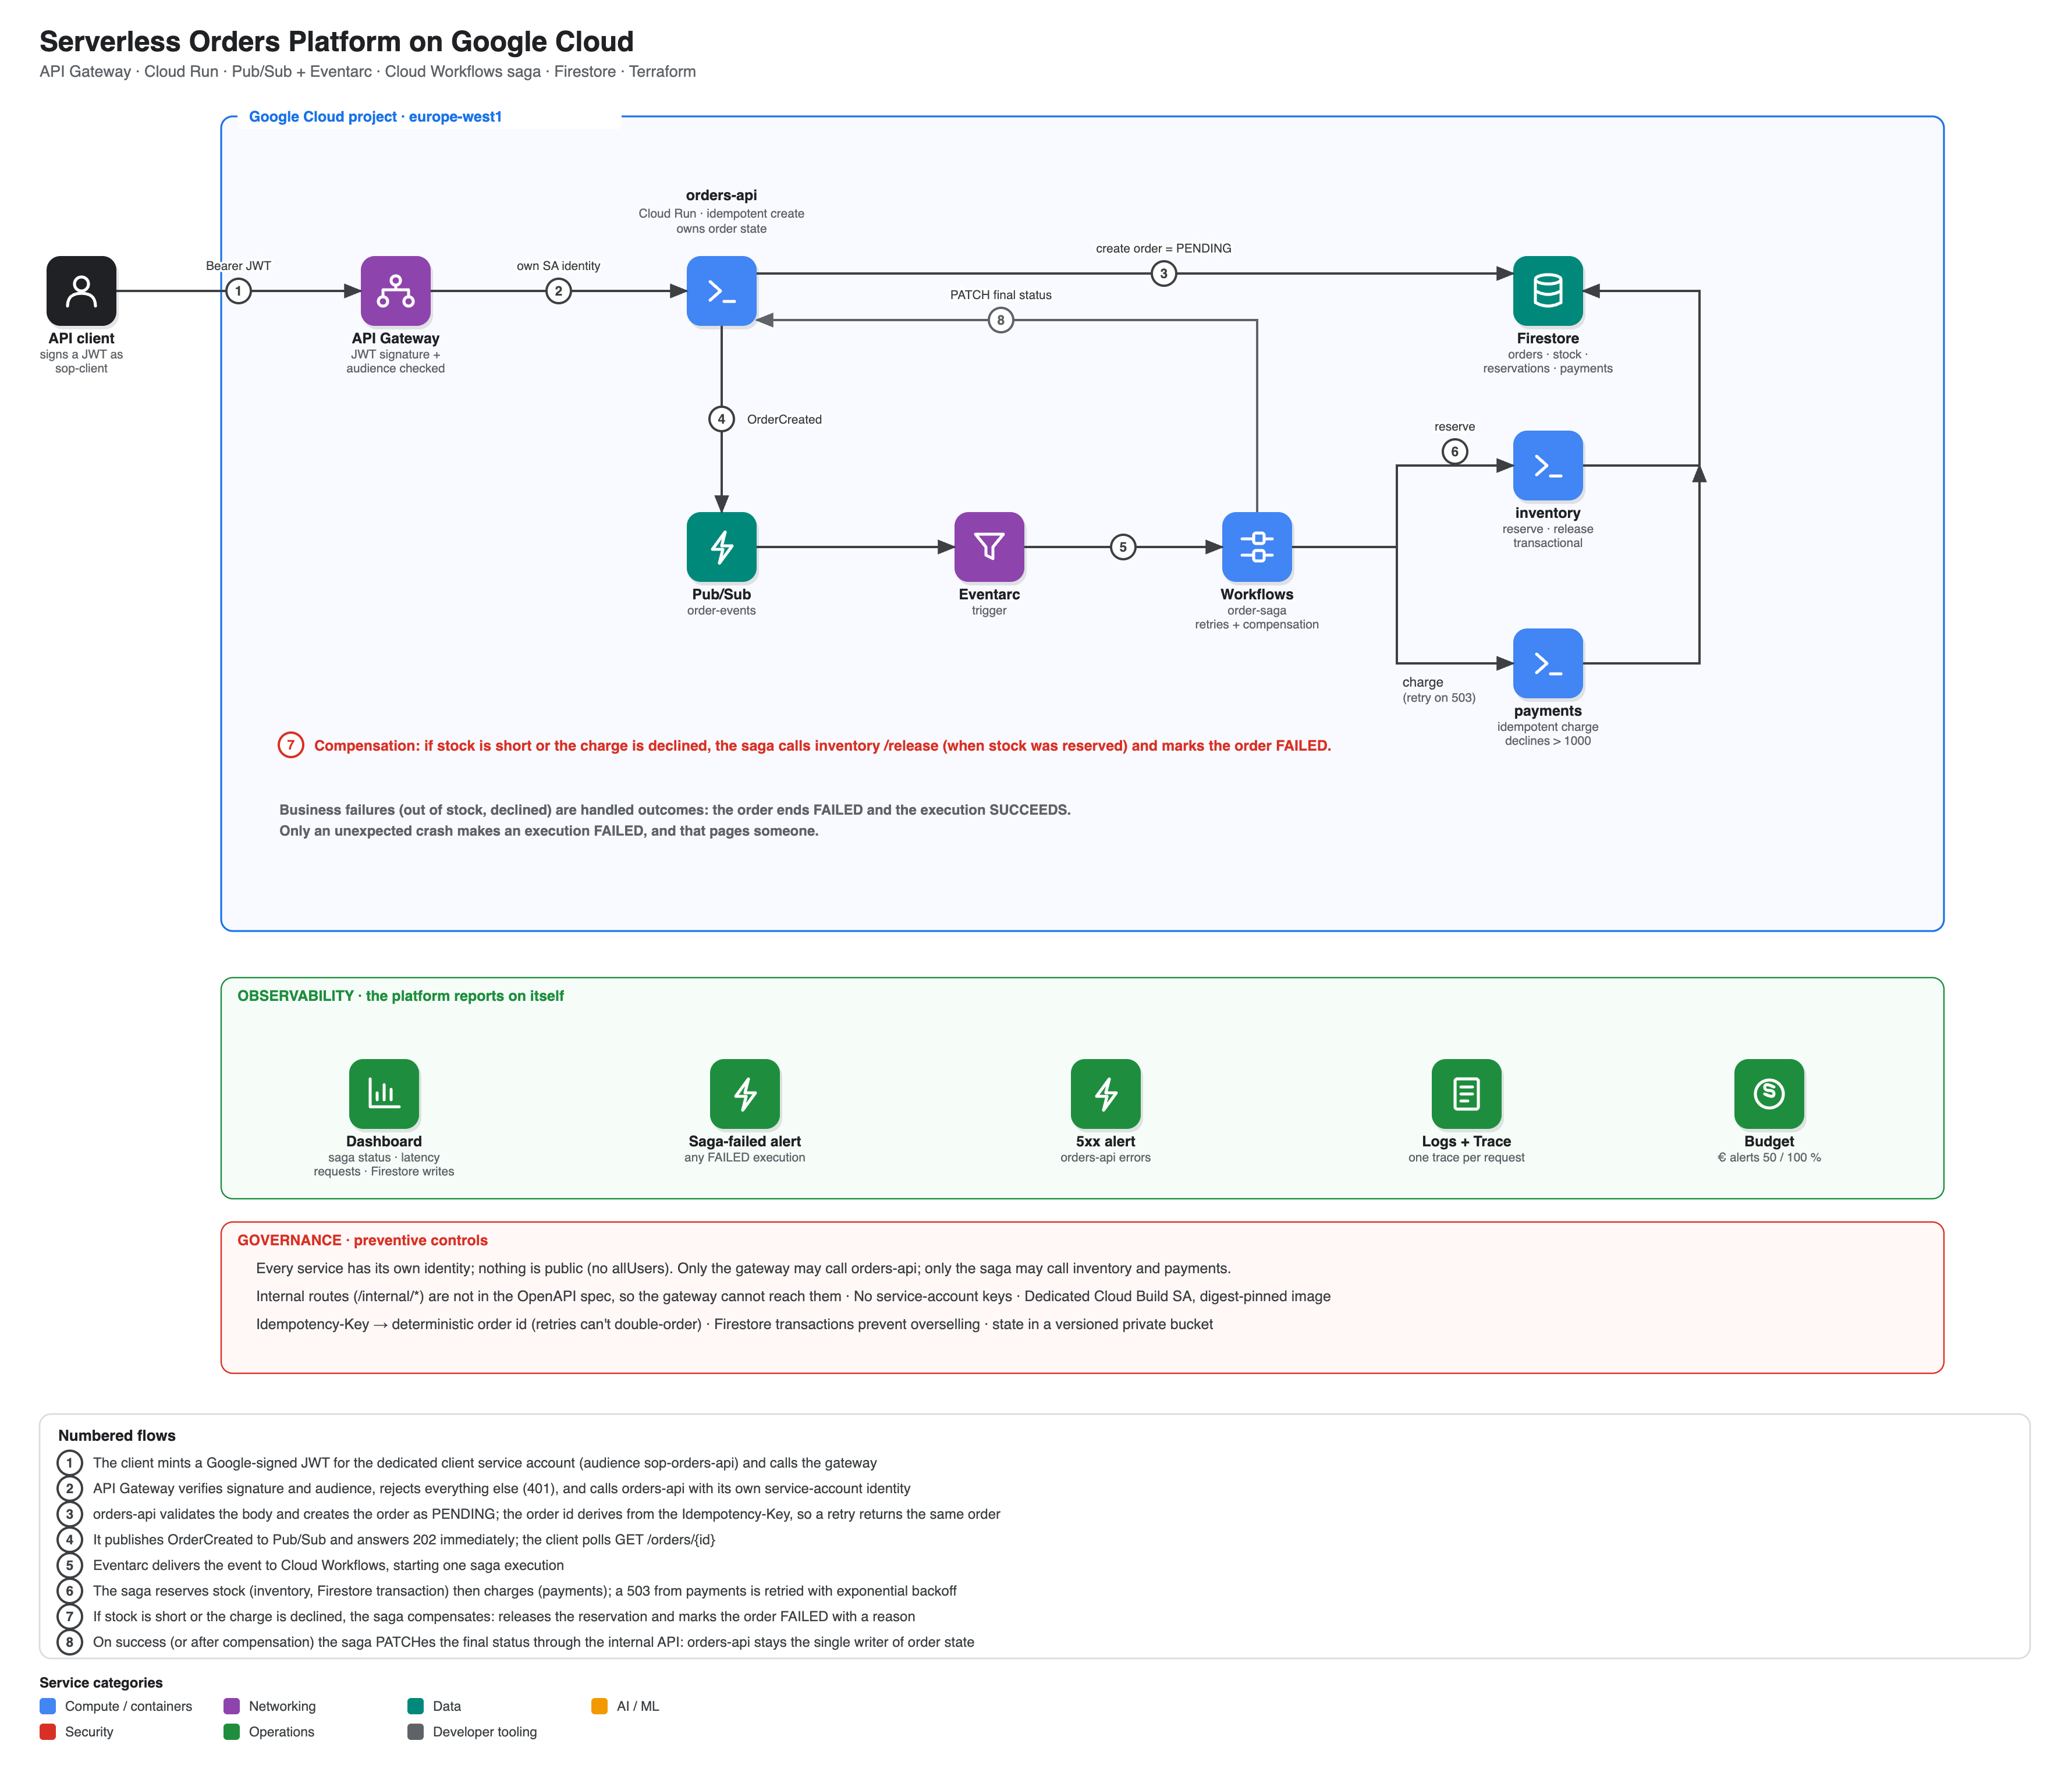The image size is (2072, 1769).
Task: Click the 'create order = PENDING' label
Action: [1163, 248]
